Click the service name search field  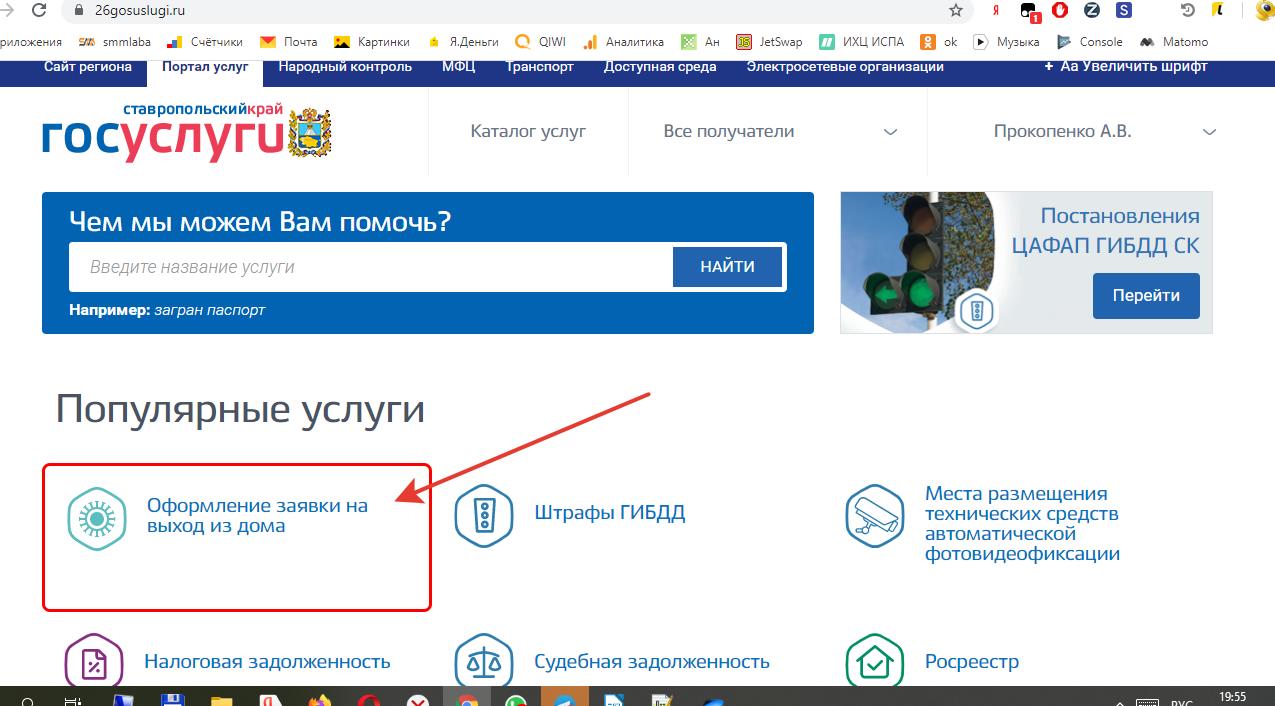coord(370,267)
